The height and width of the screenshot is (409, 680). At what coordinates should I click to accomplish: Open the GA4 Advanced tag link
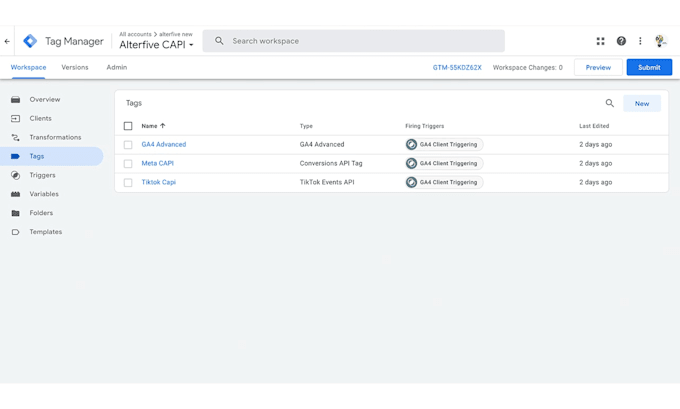coord(163,144)
